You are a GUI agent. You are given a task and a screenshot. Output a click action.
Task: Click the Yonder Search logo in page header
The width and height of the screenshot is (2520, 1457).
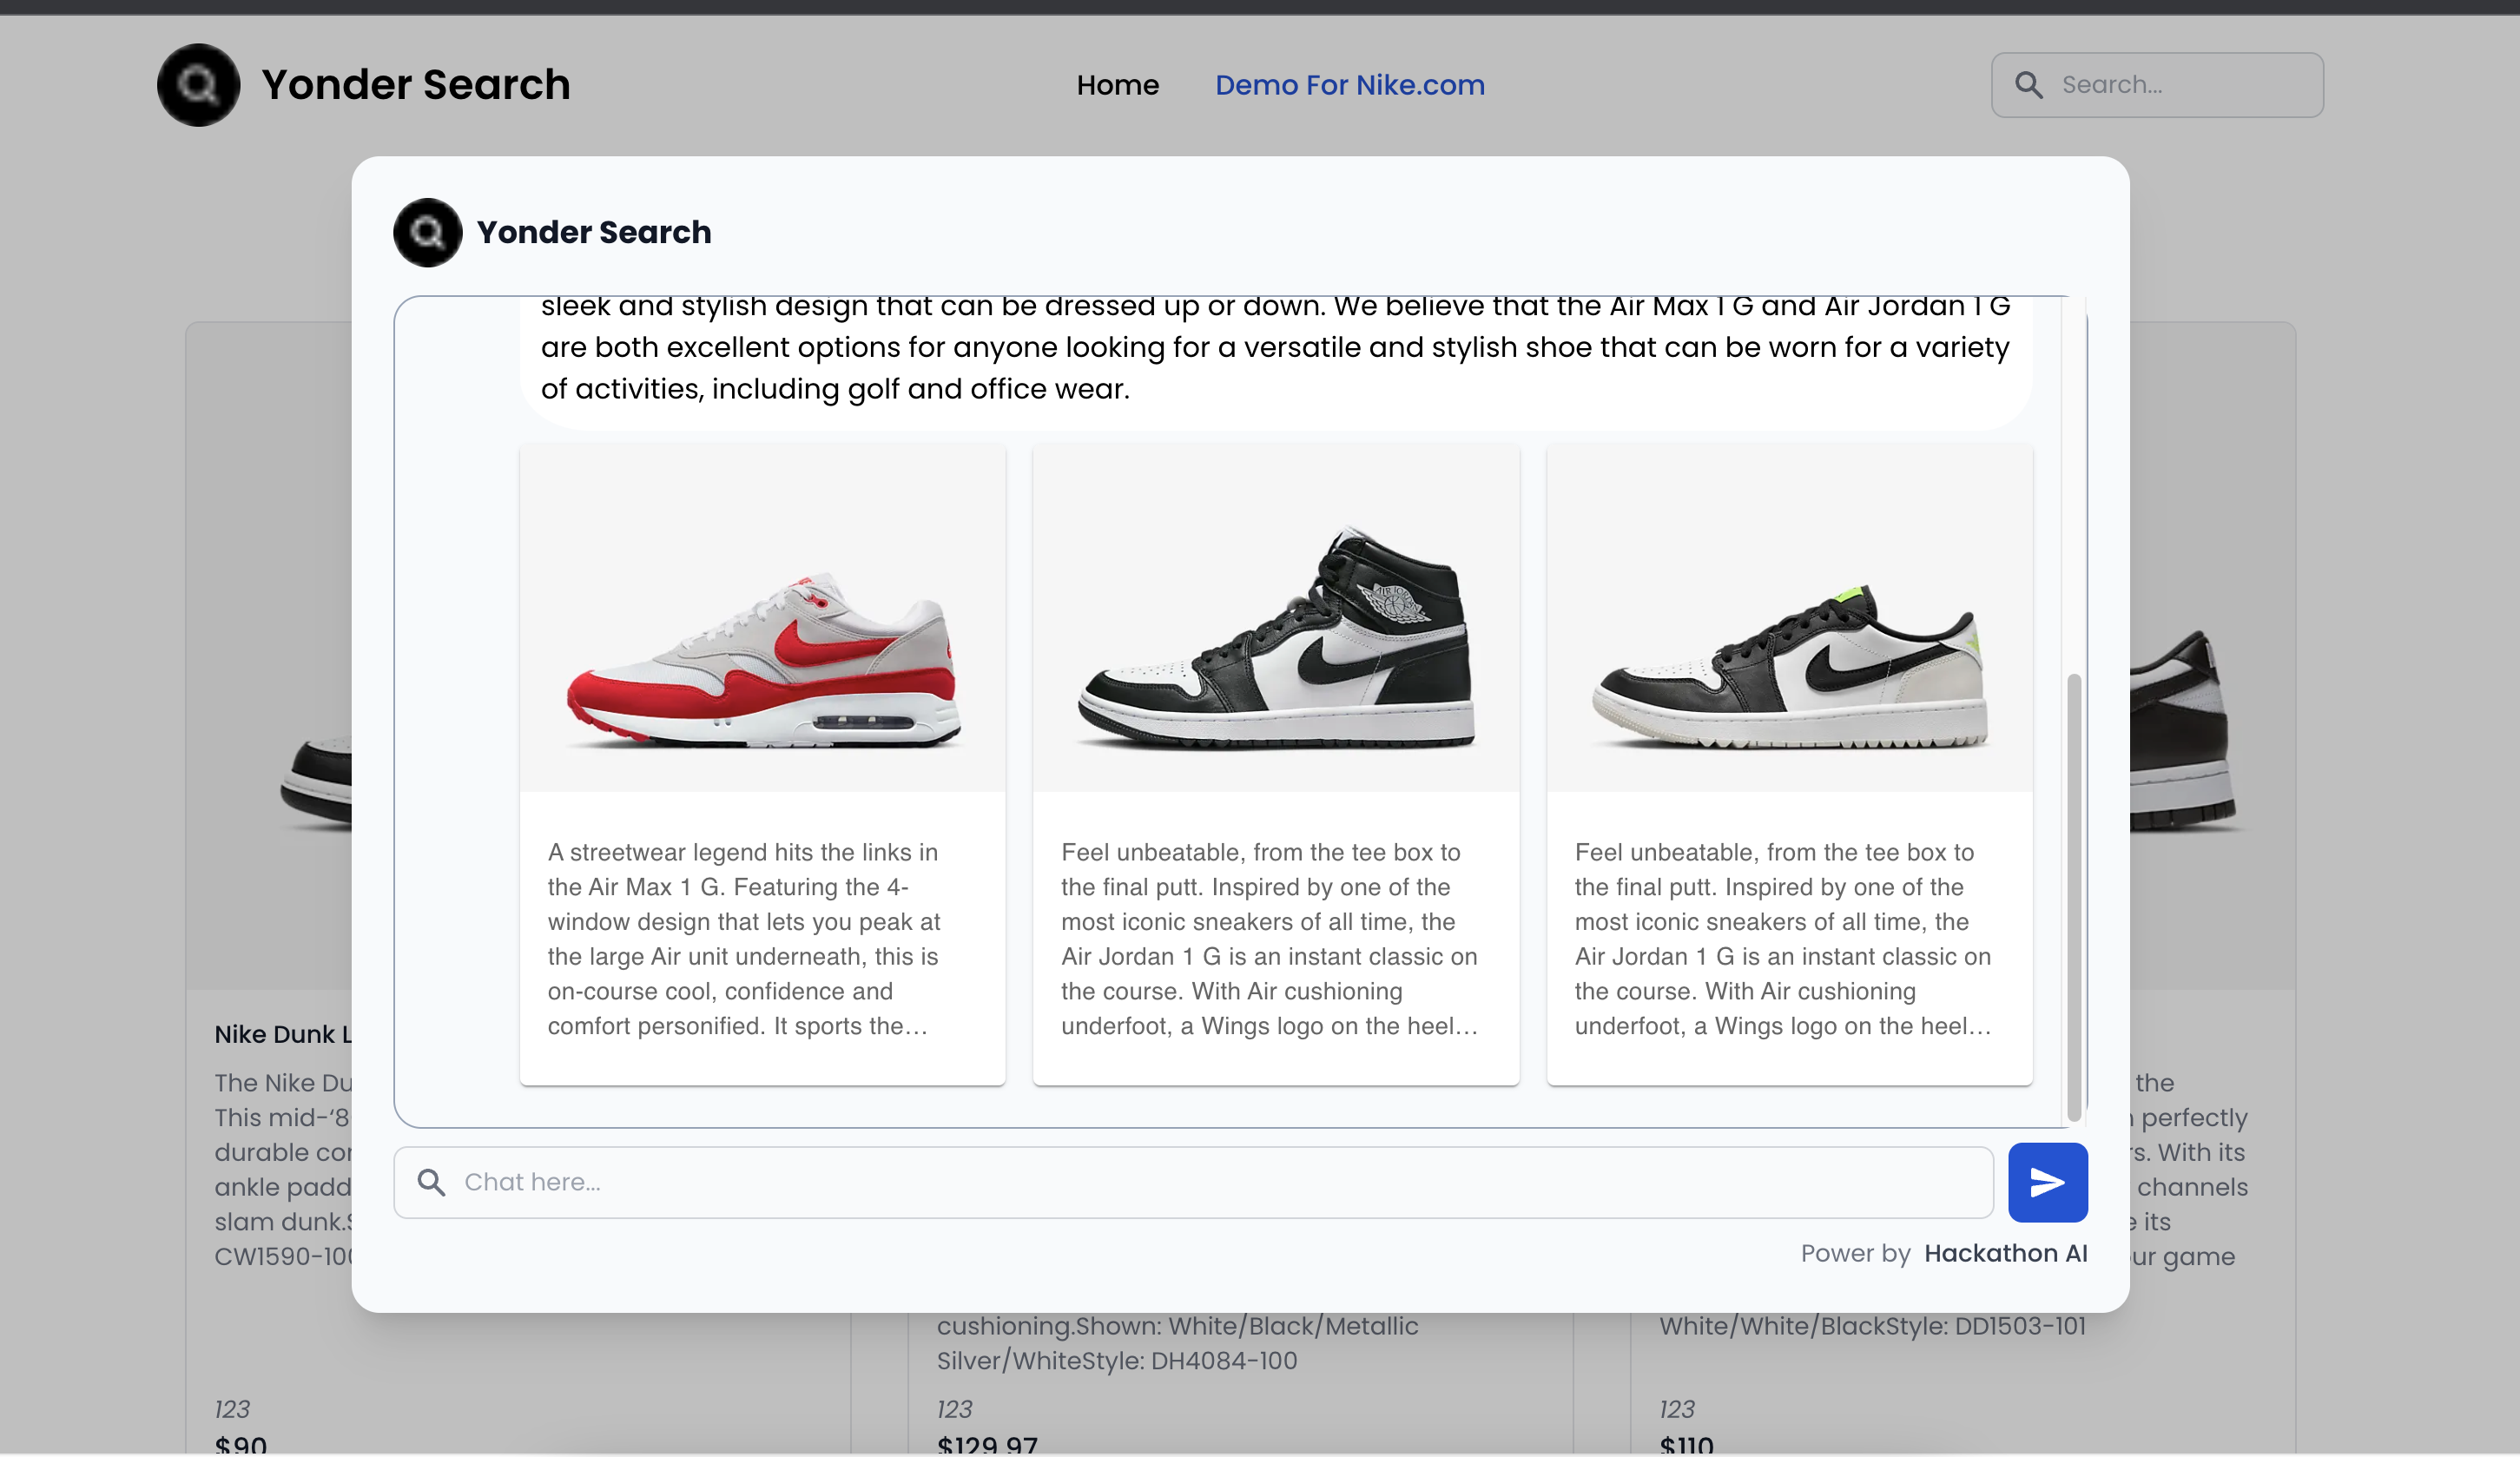click(x=198, y=85)
